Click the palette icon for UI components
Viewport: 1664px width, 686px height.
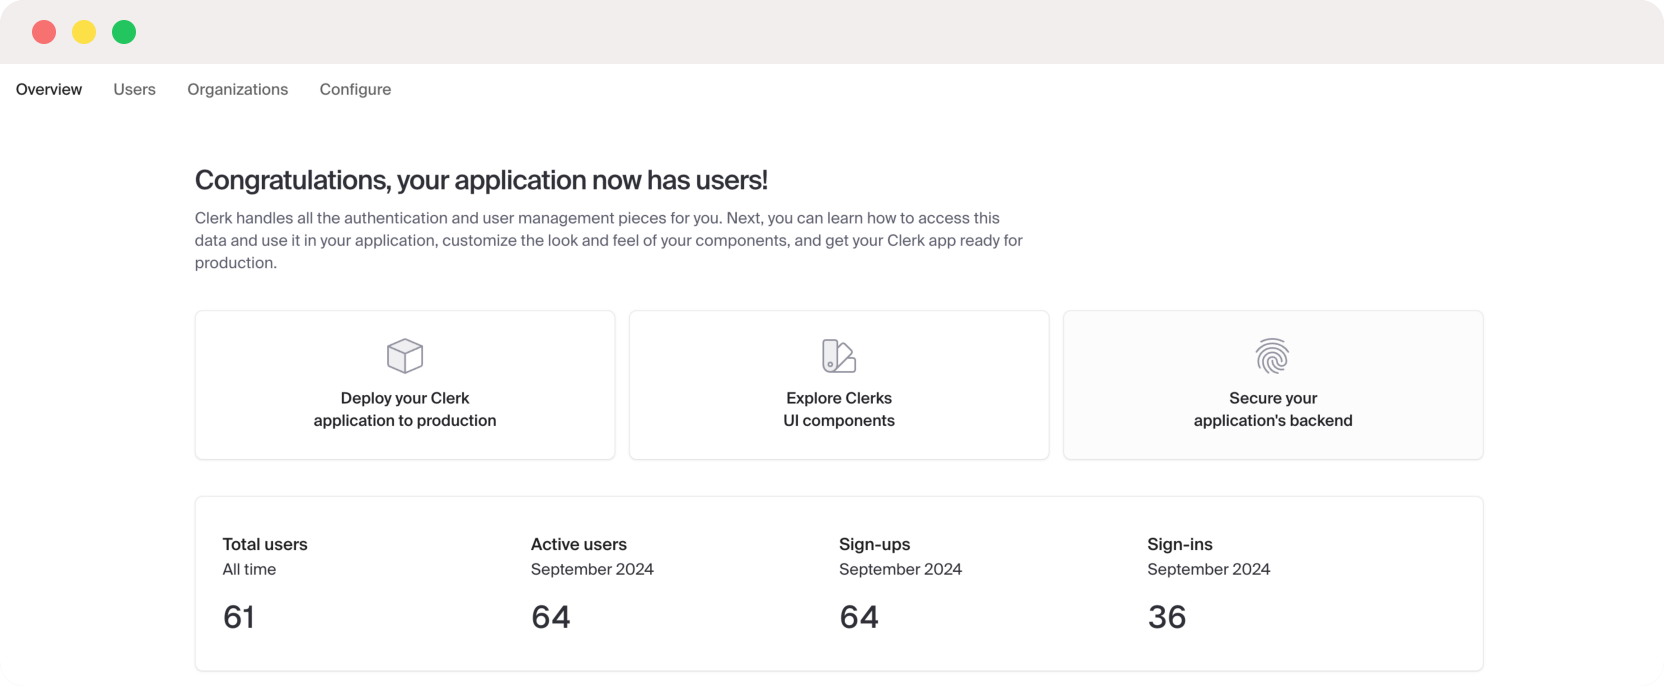tap(838, 356)
